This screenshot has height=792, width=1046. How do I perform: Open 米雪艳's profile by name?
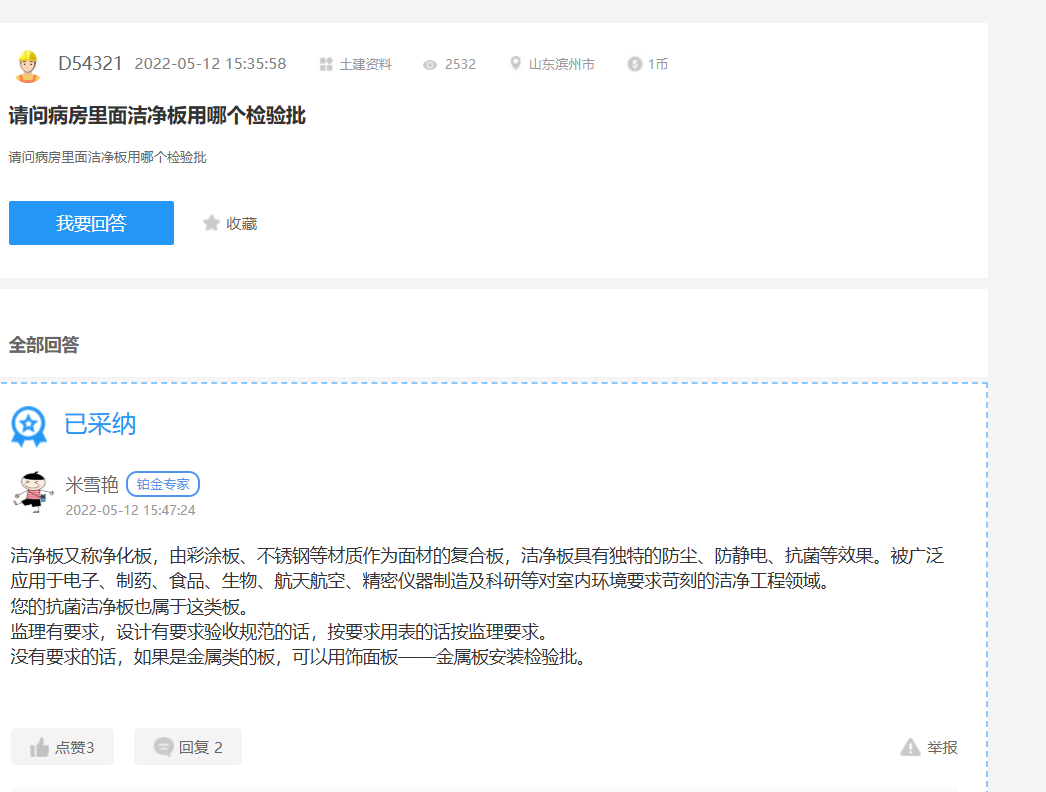(x=92, y=485)
